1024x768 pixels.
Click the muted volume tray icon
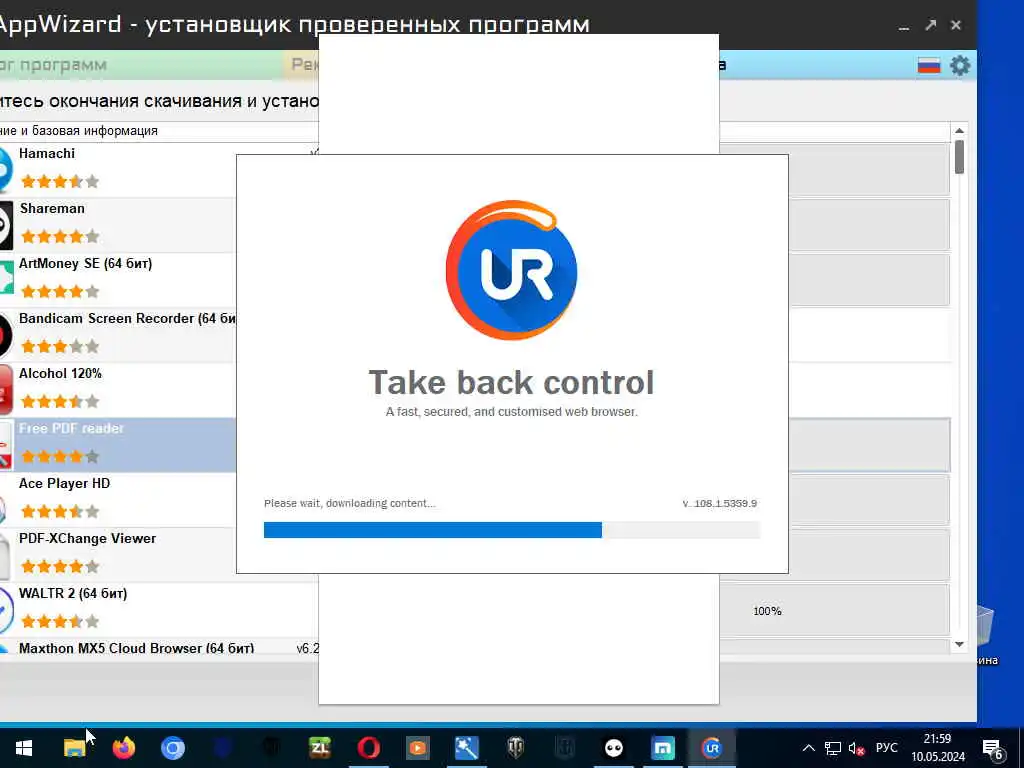click(x=856, y=748)
